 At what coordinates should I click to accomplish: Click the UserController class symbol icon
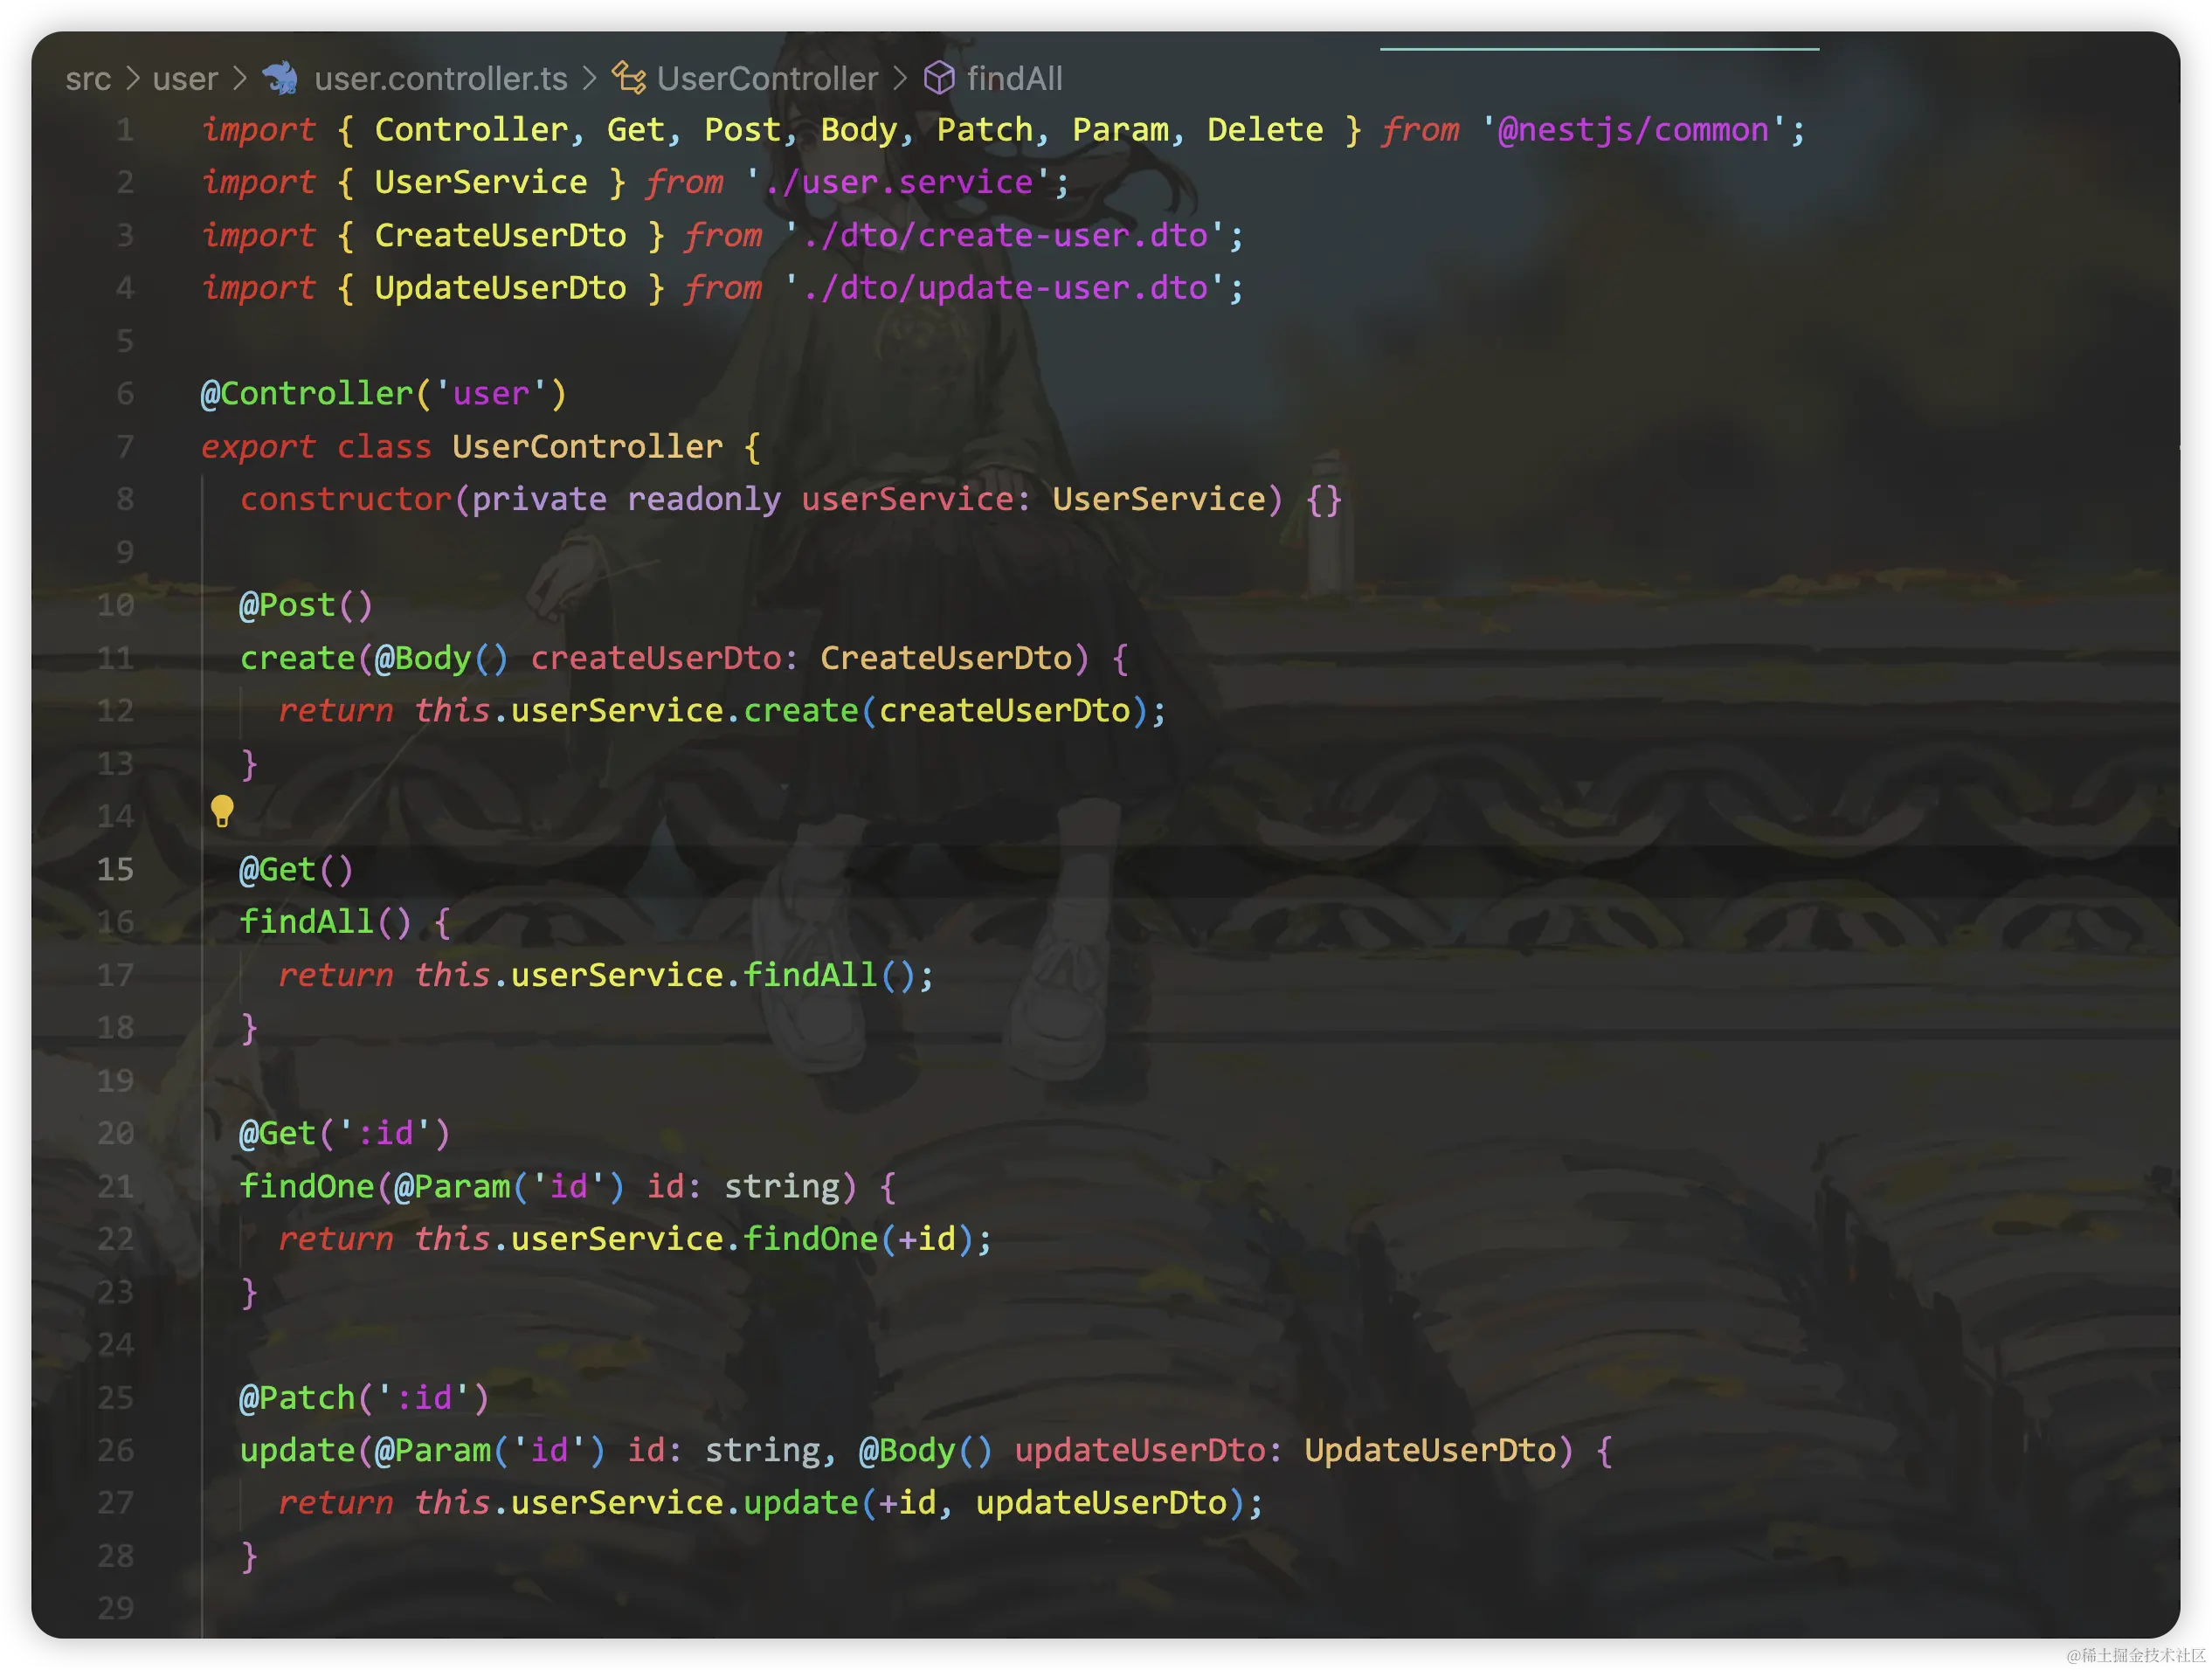coord(628,78)
